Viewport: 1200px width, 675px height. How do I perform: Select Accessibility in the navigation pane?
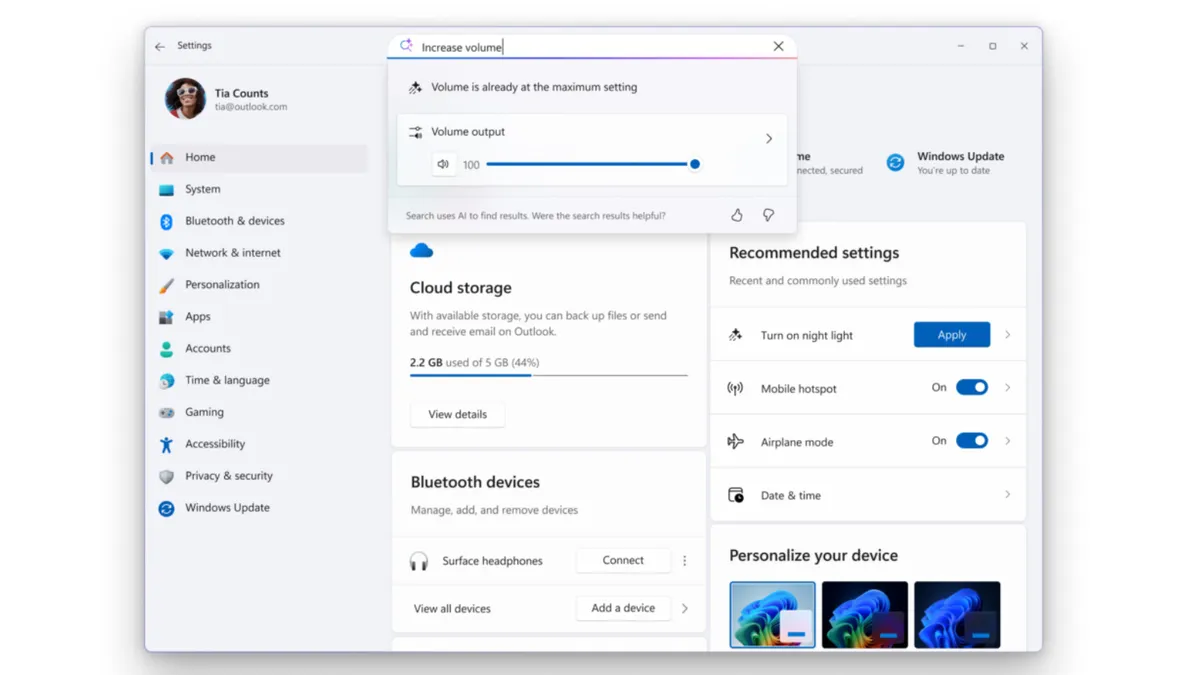click(x=217, y=444)
